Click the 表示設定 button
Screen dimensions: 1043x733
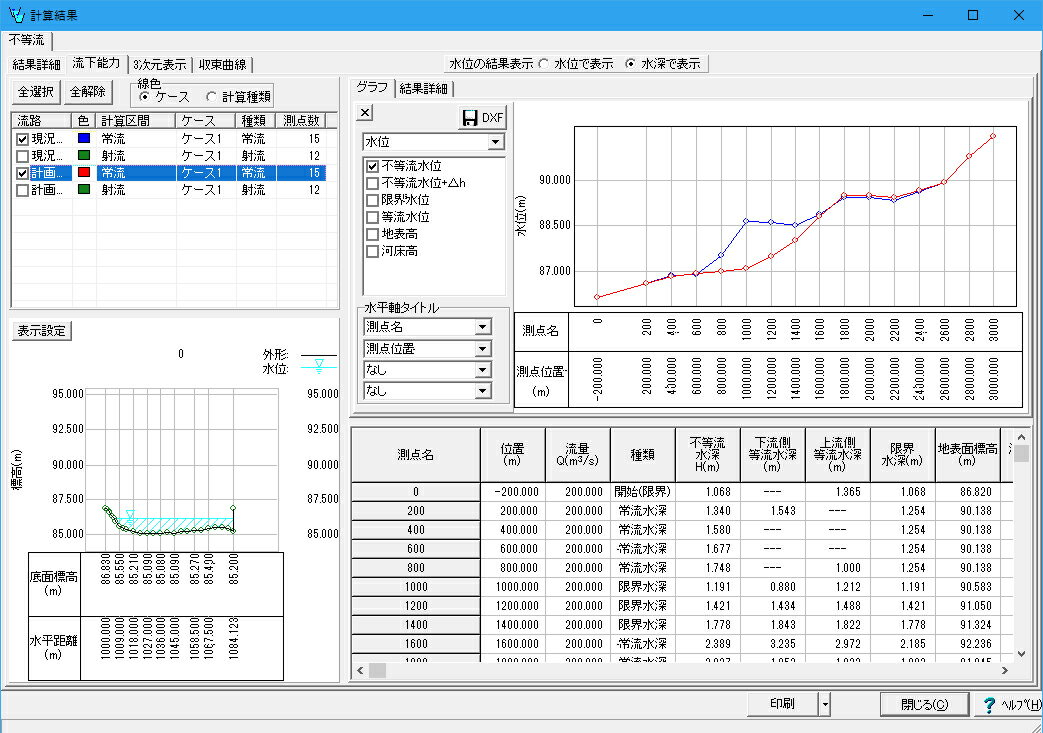click(41, 331)
